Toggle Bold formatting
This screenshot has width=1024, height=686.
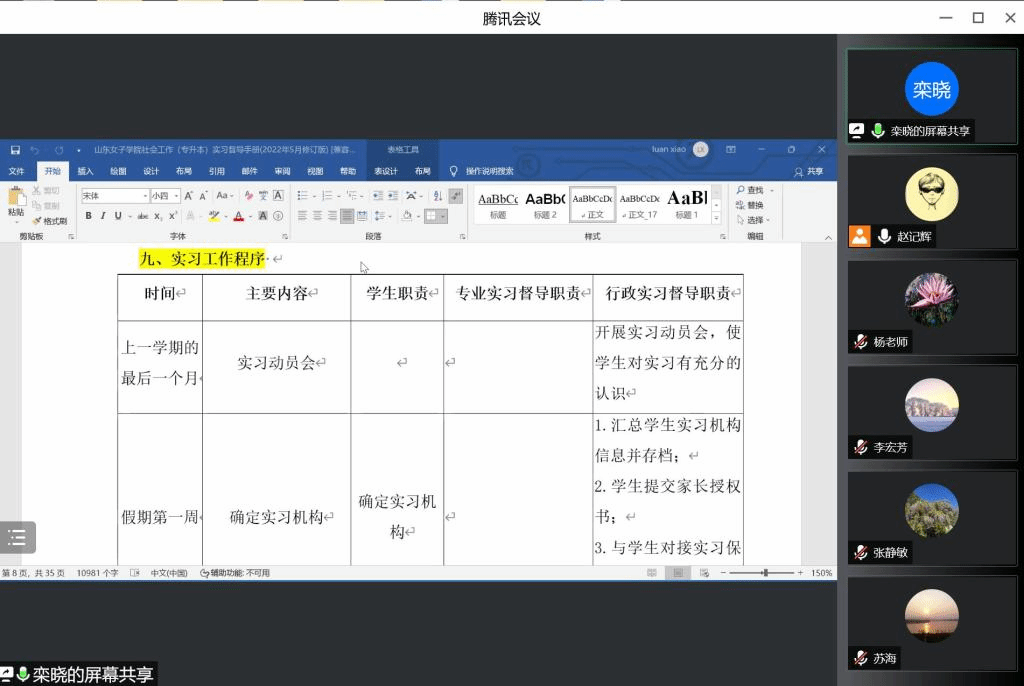point(88,216)
